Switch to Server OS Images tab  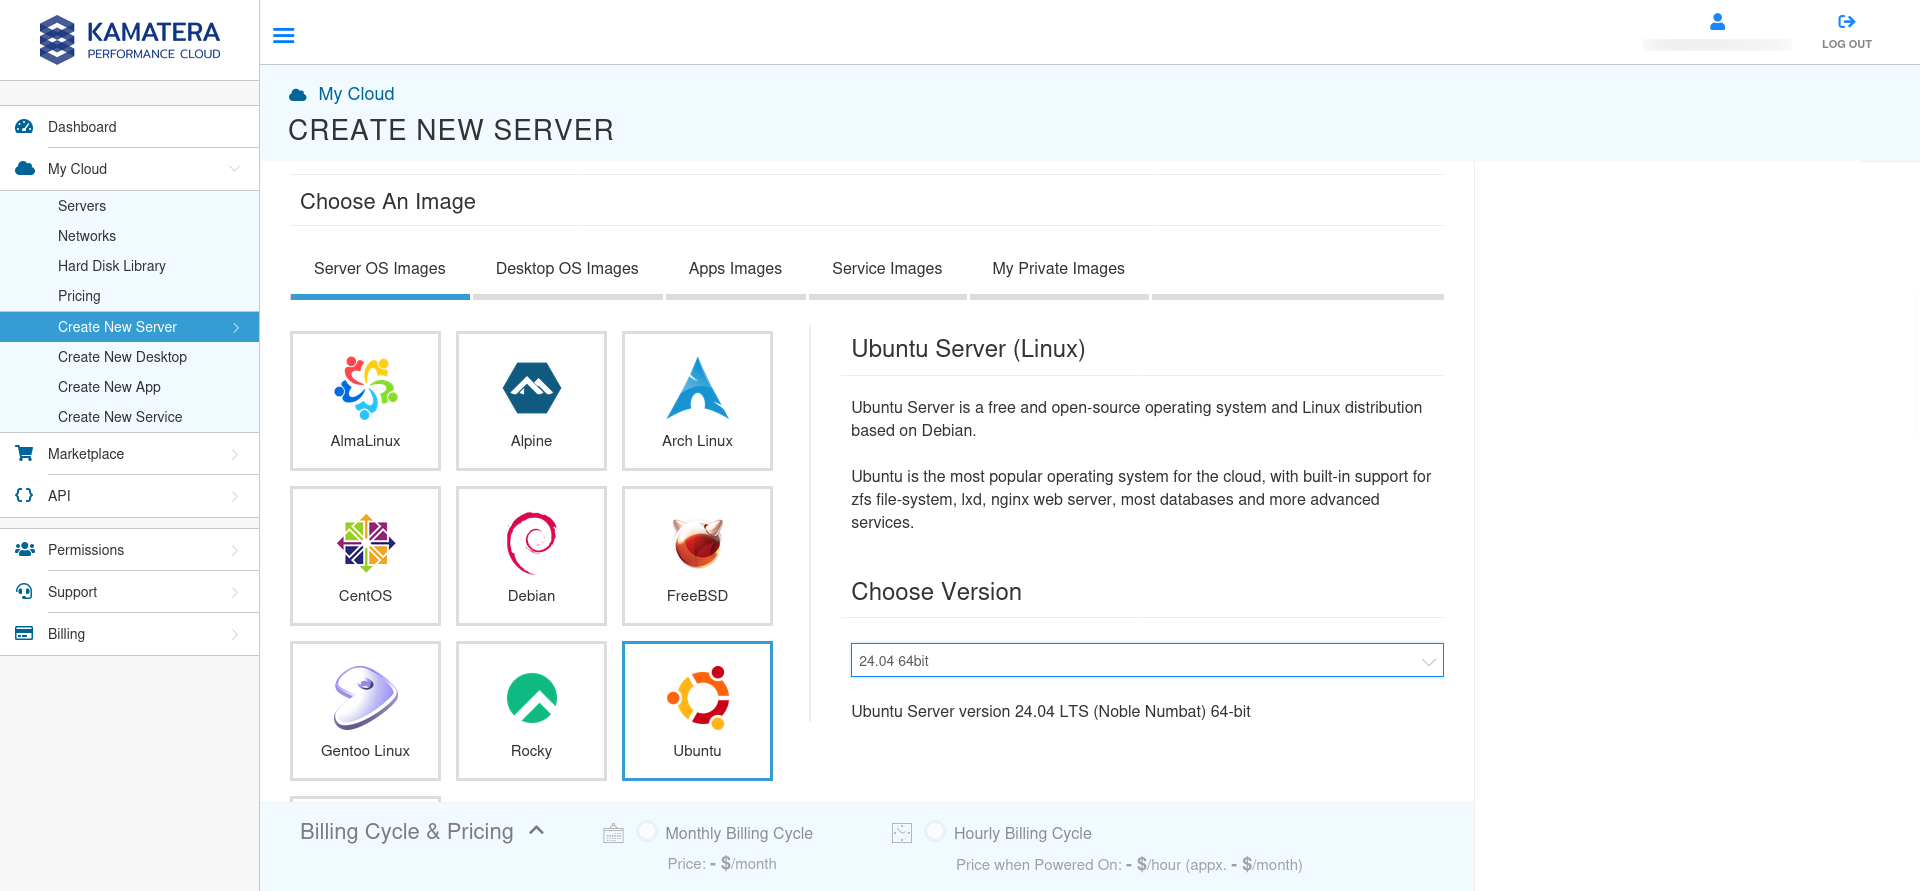point(380,269)
